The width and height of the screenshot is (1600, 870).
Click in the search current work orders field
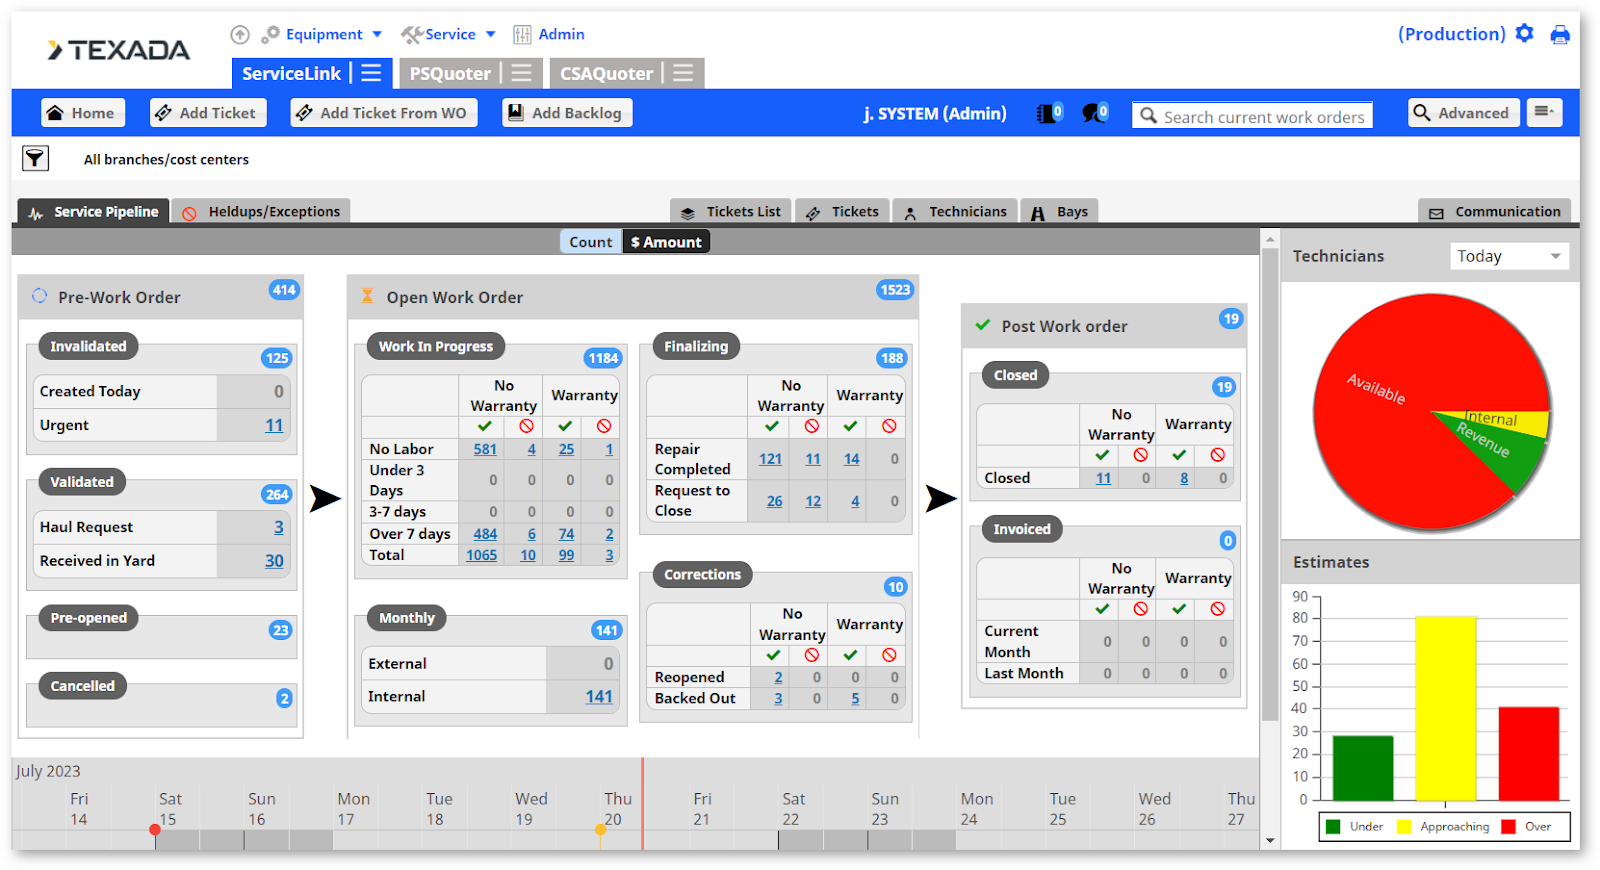(x=1253, y=116)
